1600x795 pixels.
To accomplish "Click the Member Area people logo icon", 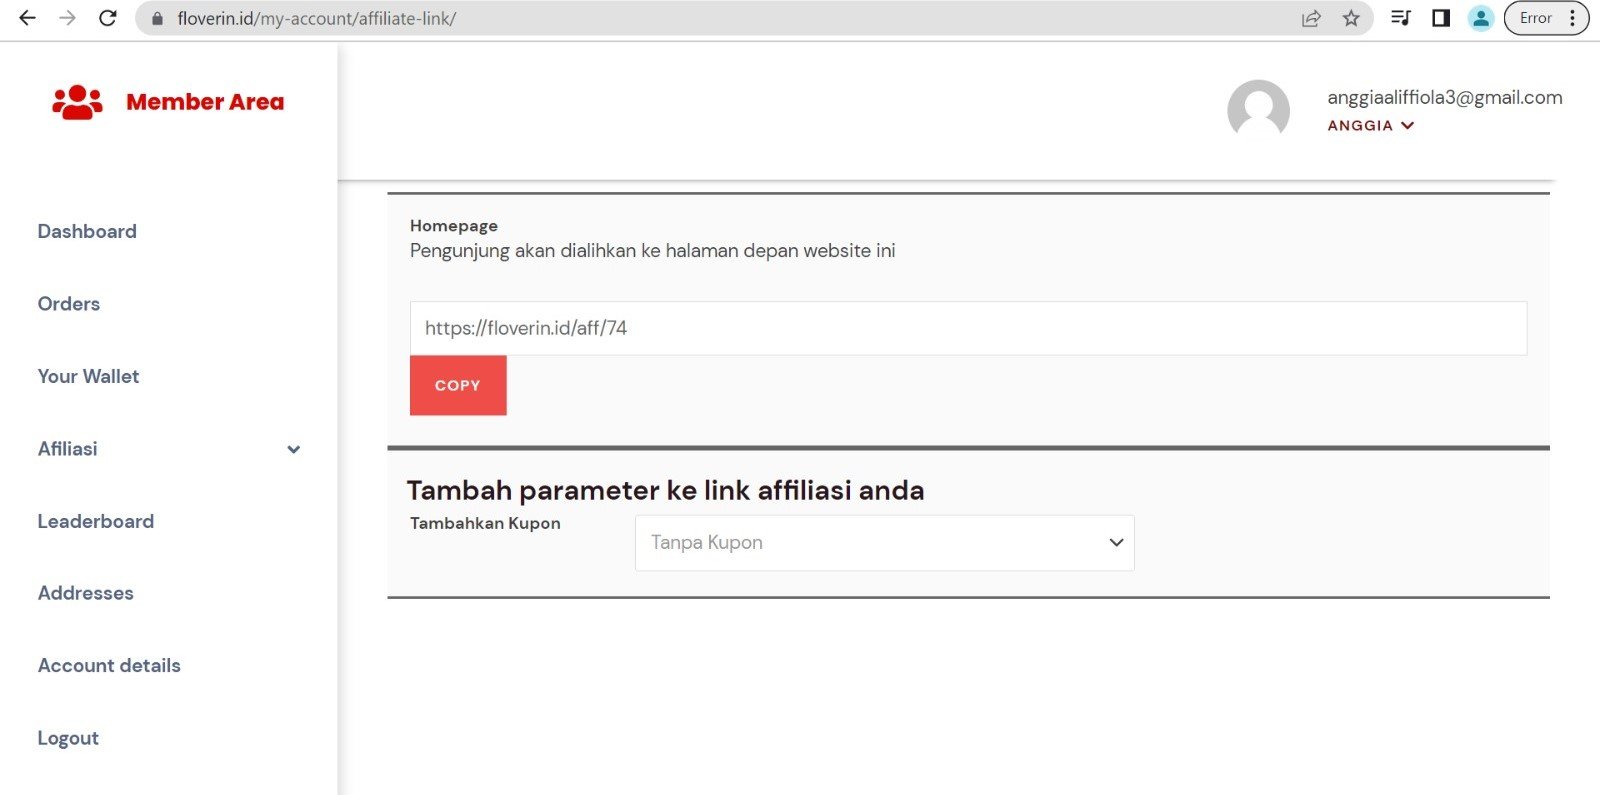I will pos(77,102).
